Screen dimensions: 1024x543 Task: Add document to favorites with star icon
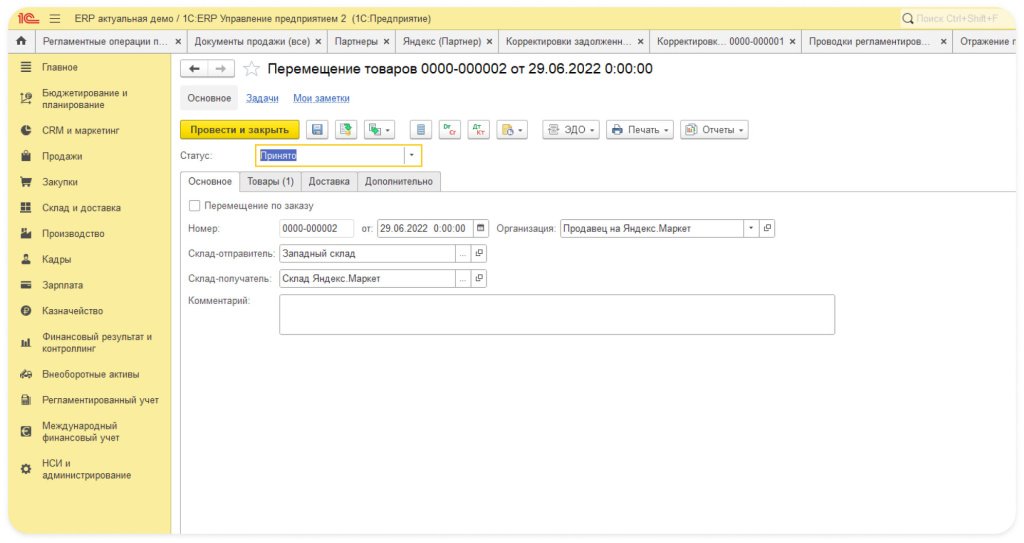(252, 69)
